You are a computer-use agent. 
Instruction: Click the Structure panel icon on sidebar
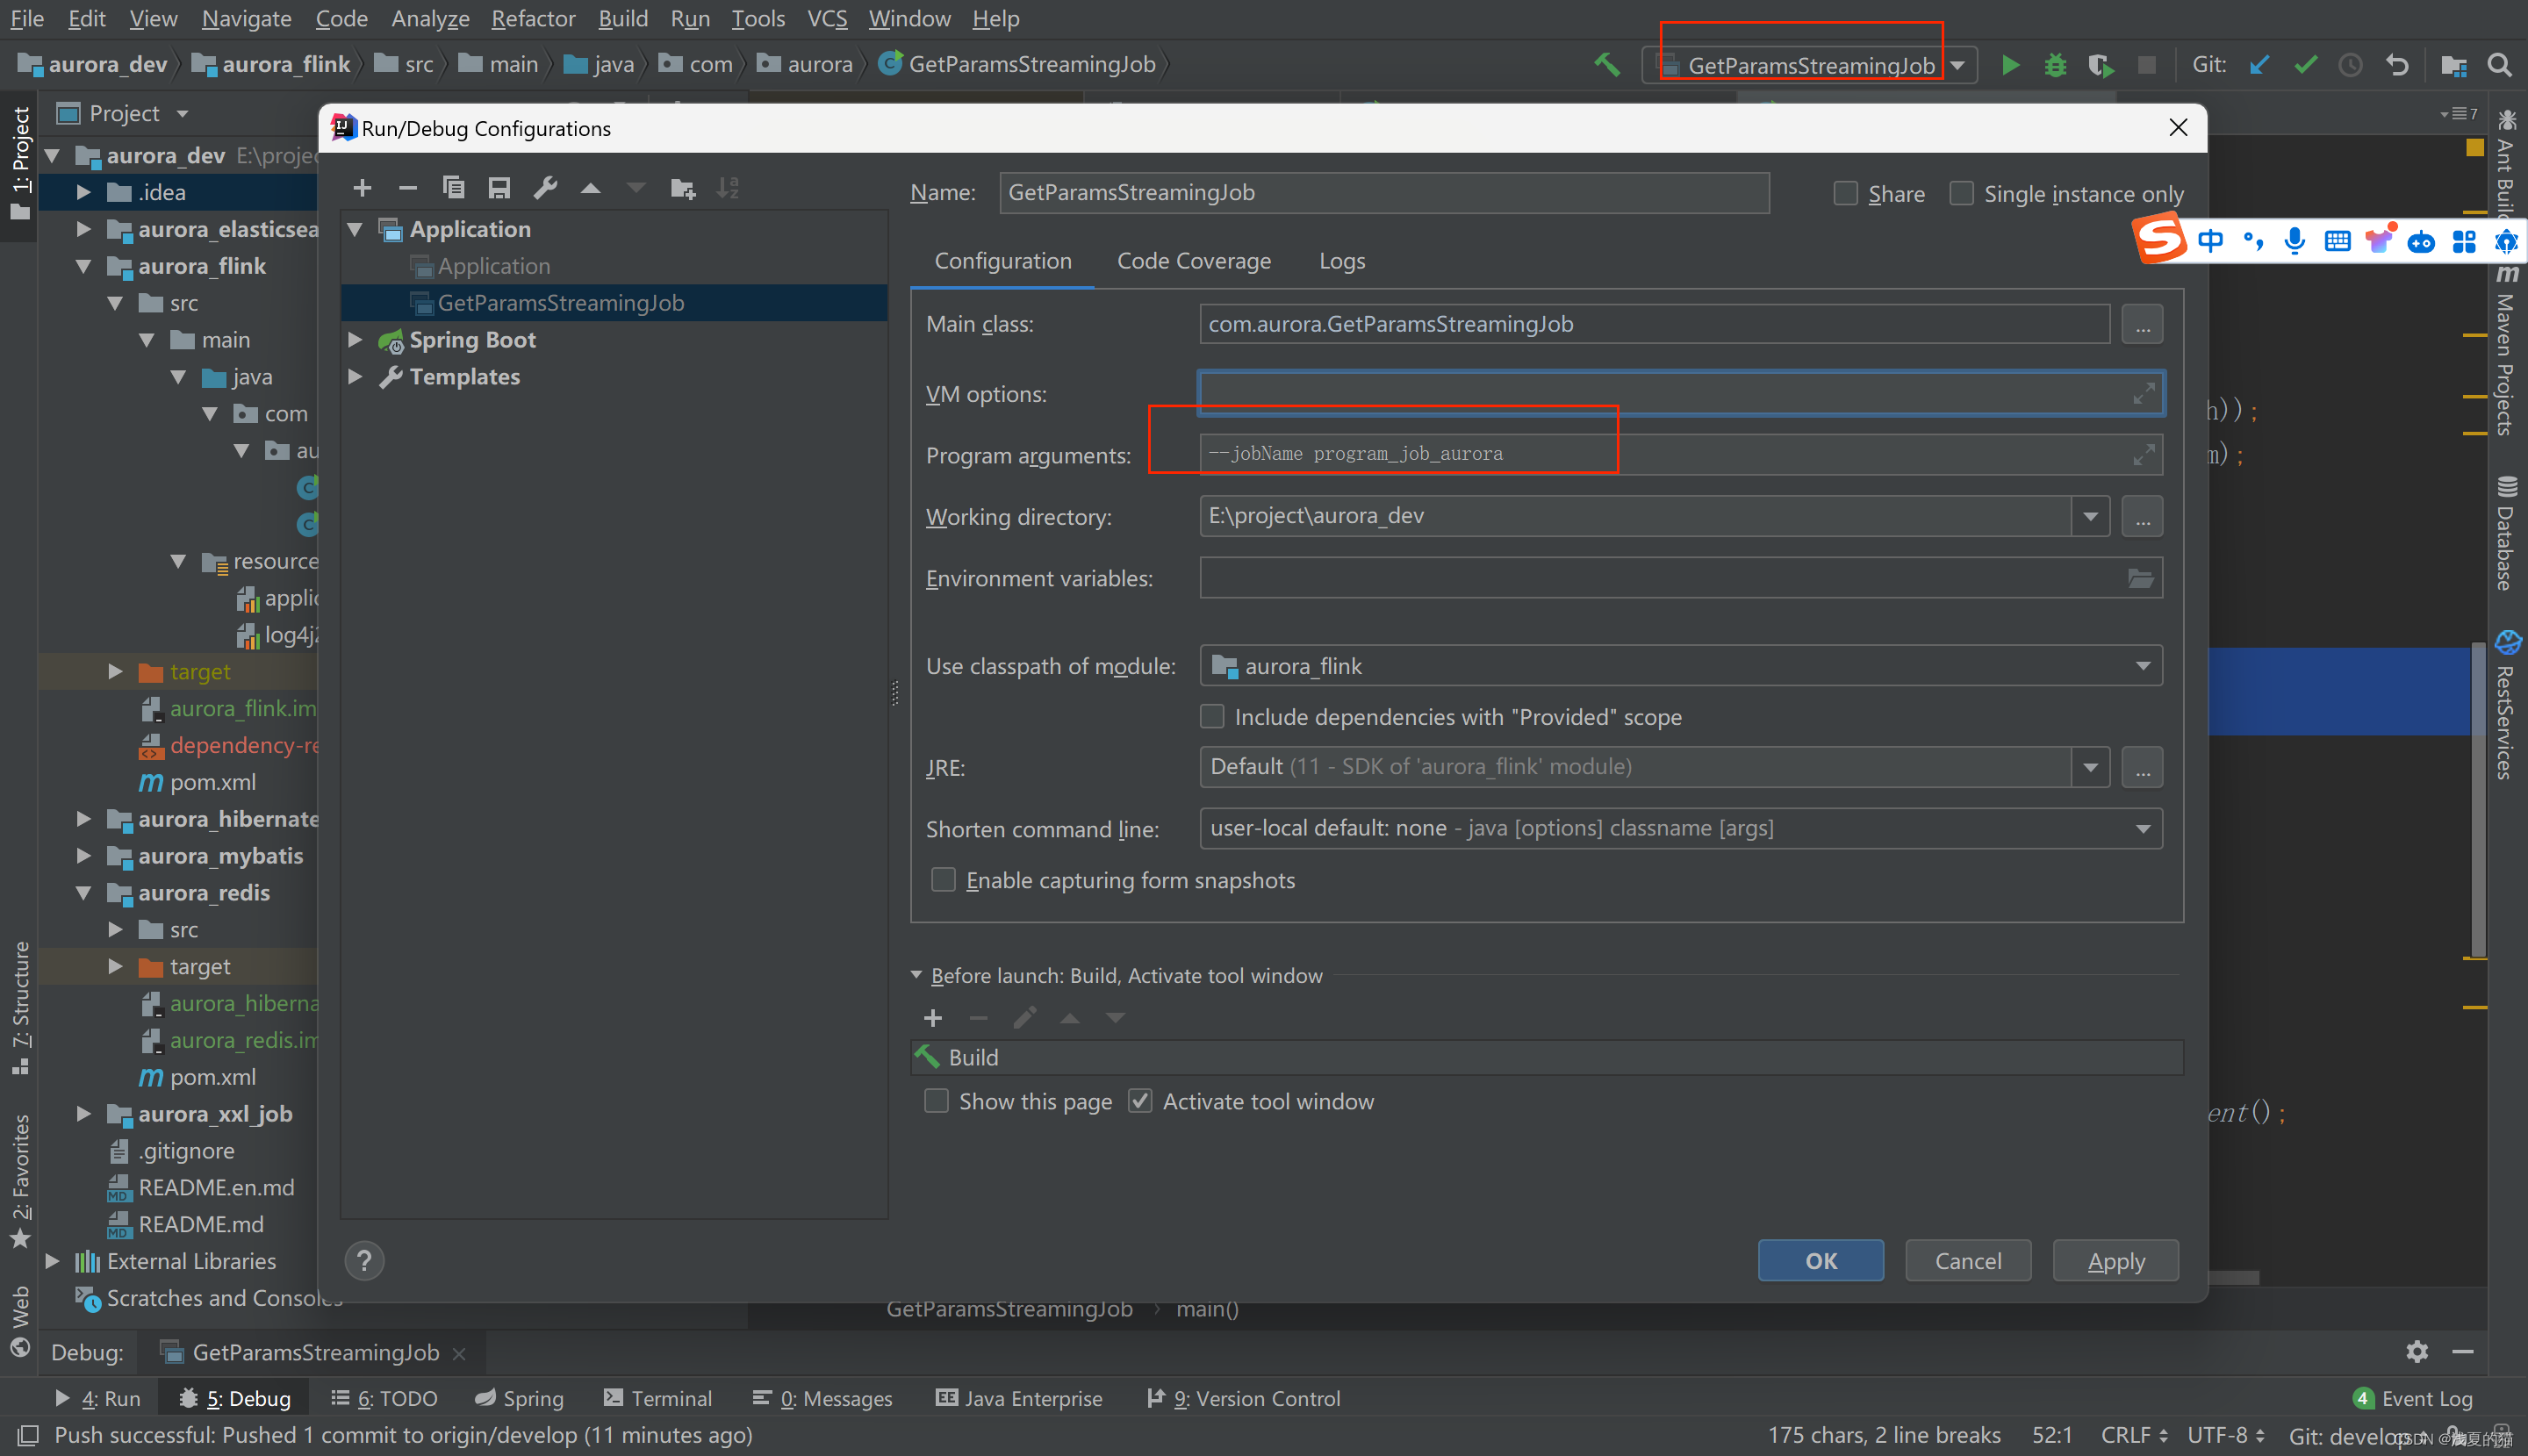(21, 973)
